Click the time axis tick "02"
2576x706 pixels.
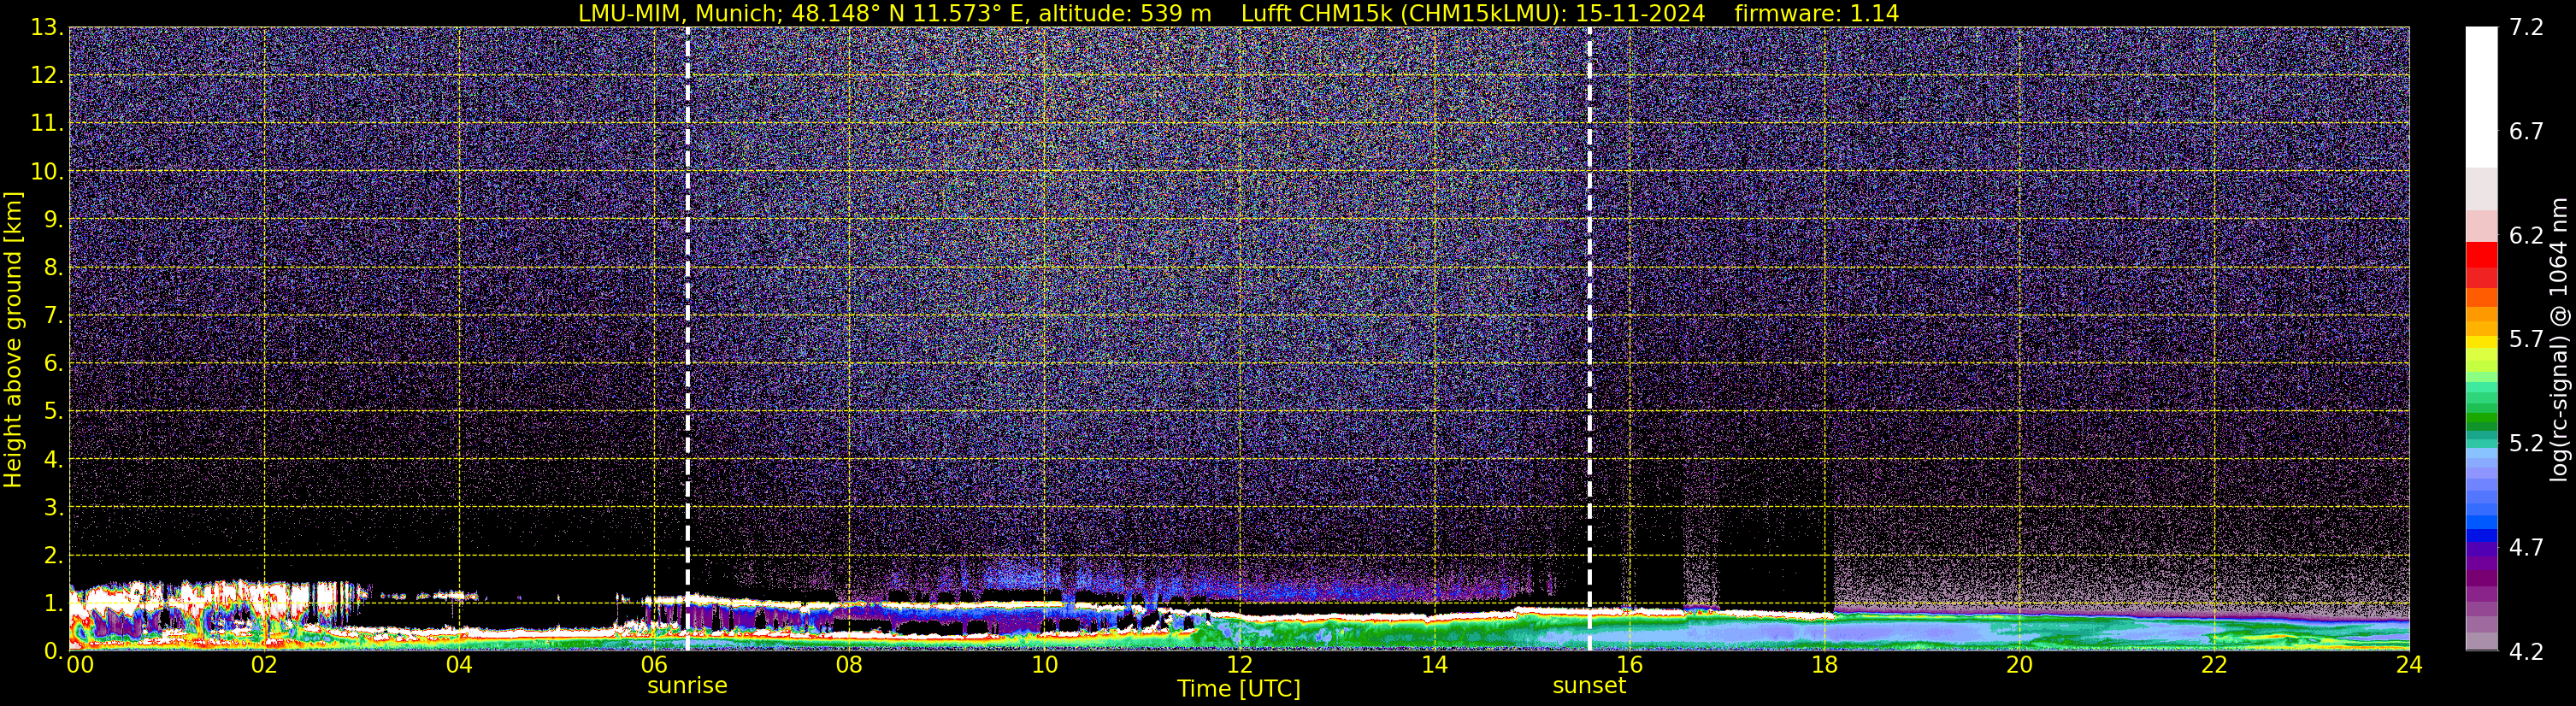click(264, 665)
